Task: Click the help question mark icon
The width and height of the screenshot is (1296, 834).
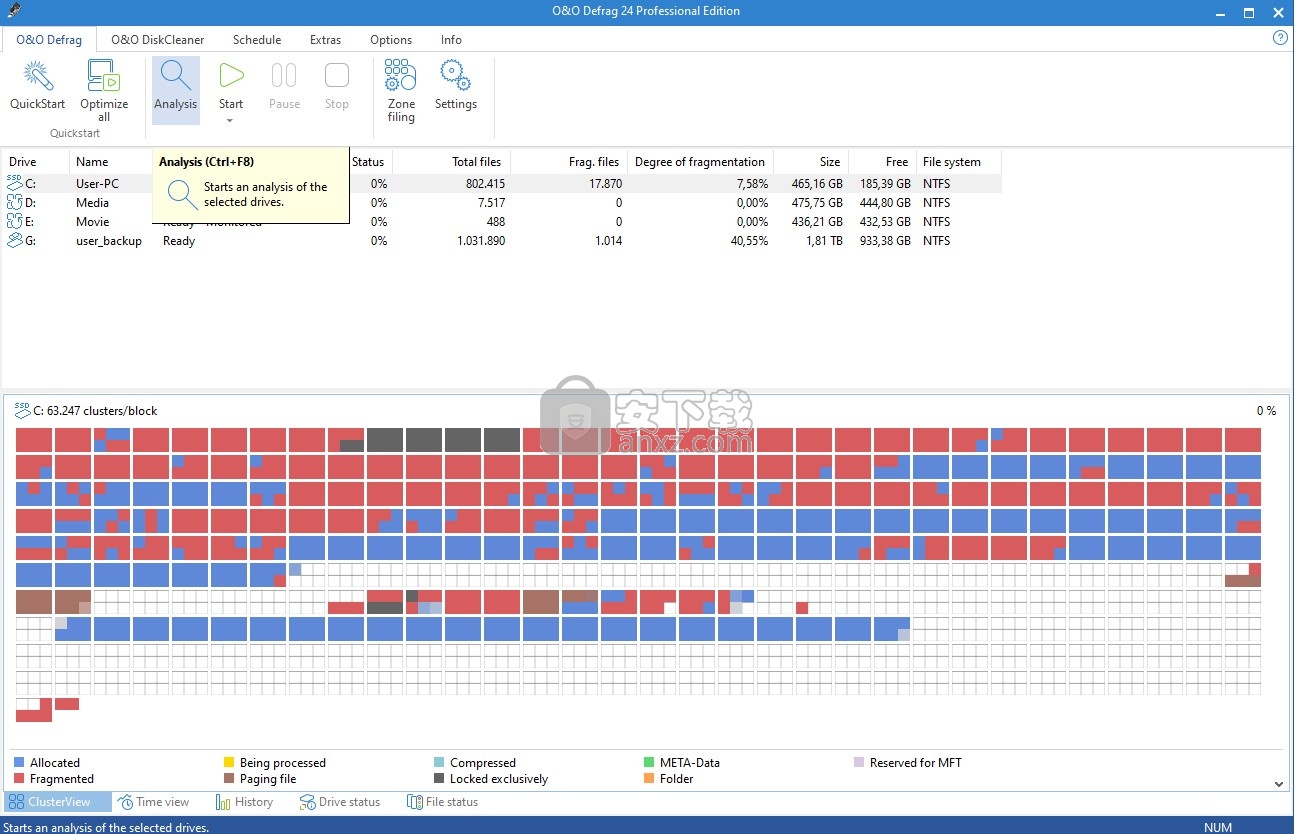Action: 1280,38
